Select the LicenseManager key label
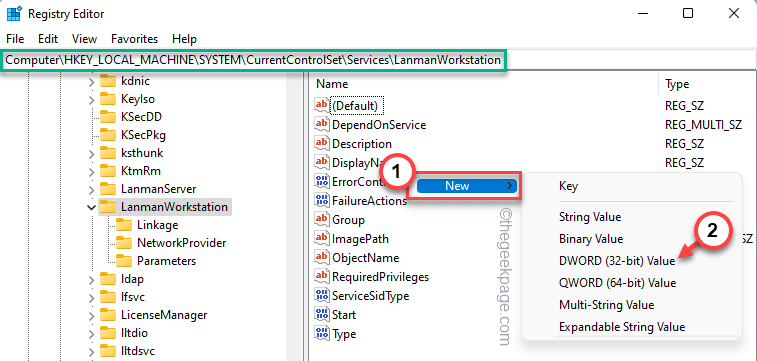This screenshot has width=757, height=361. tap(164, 315)
